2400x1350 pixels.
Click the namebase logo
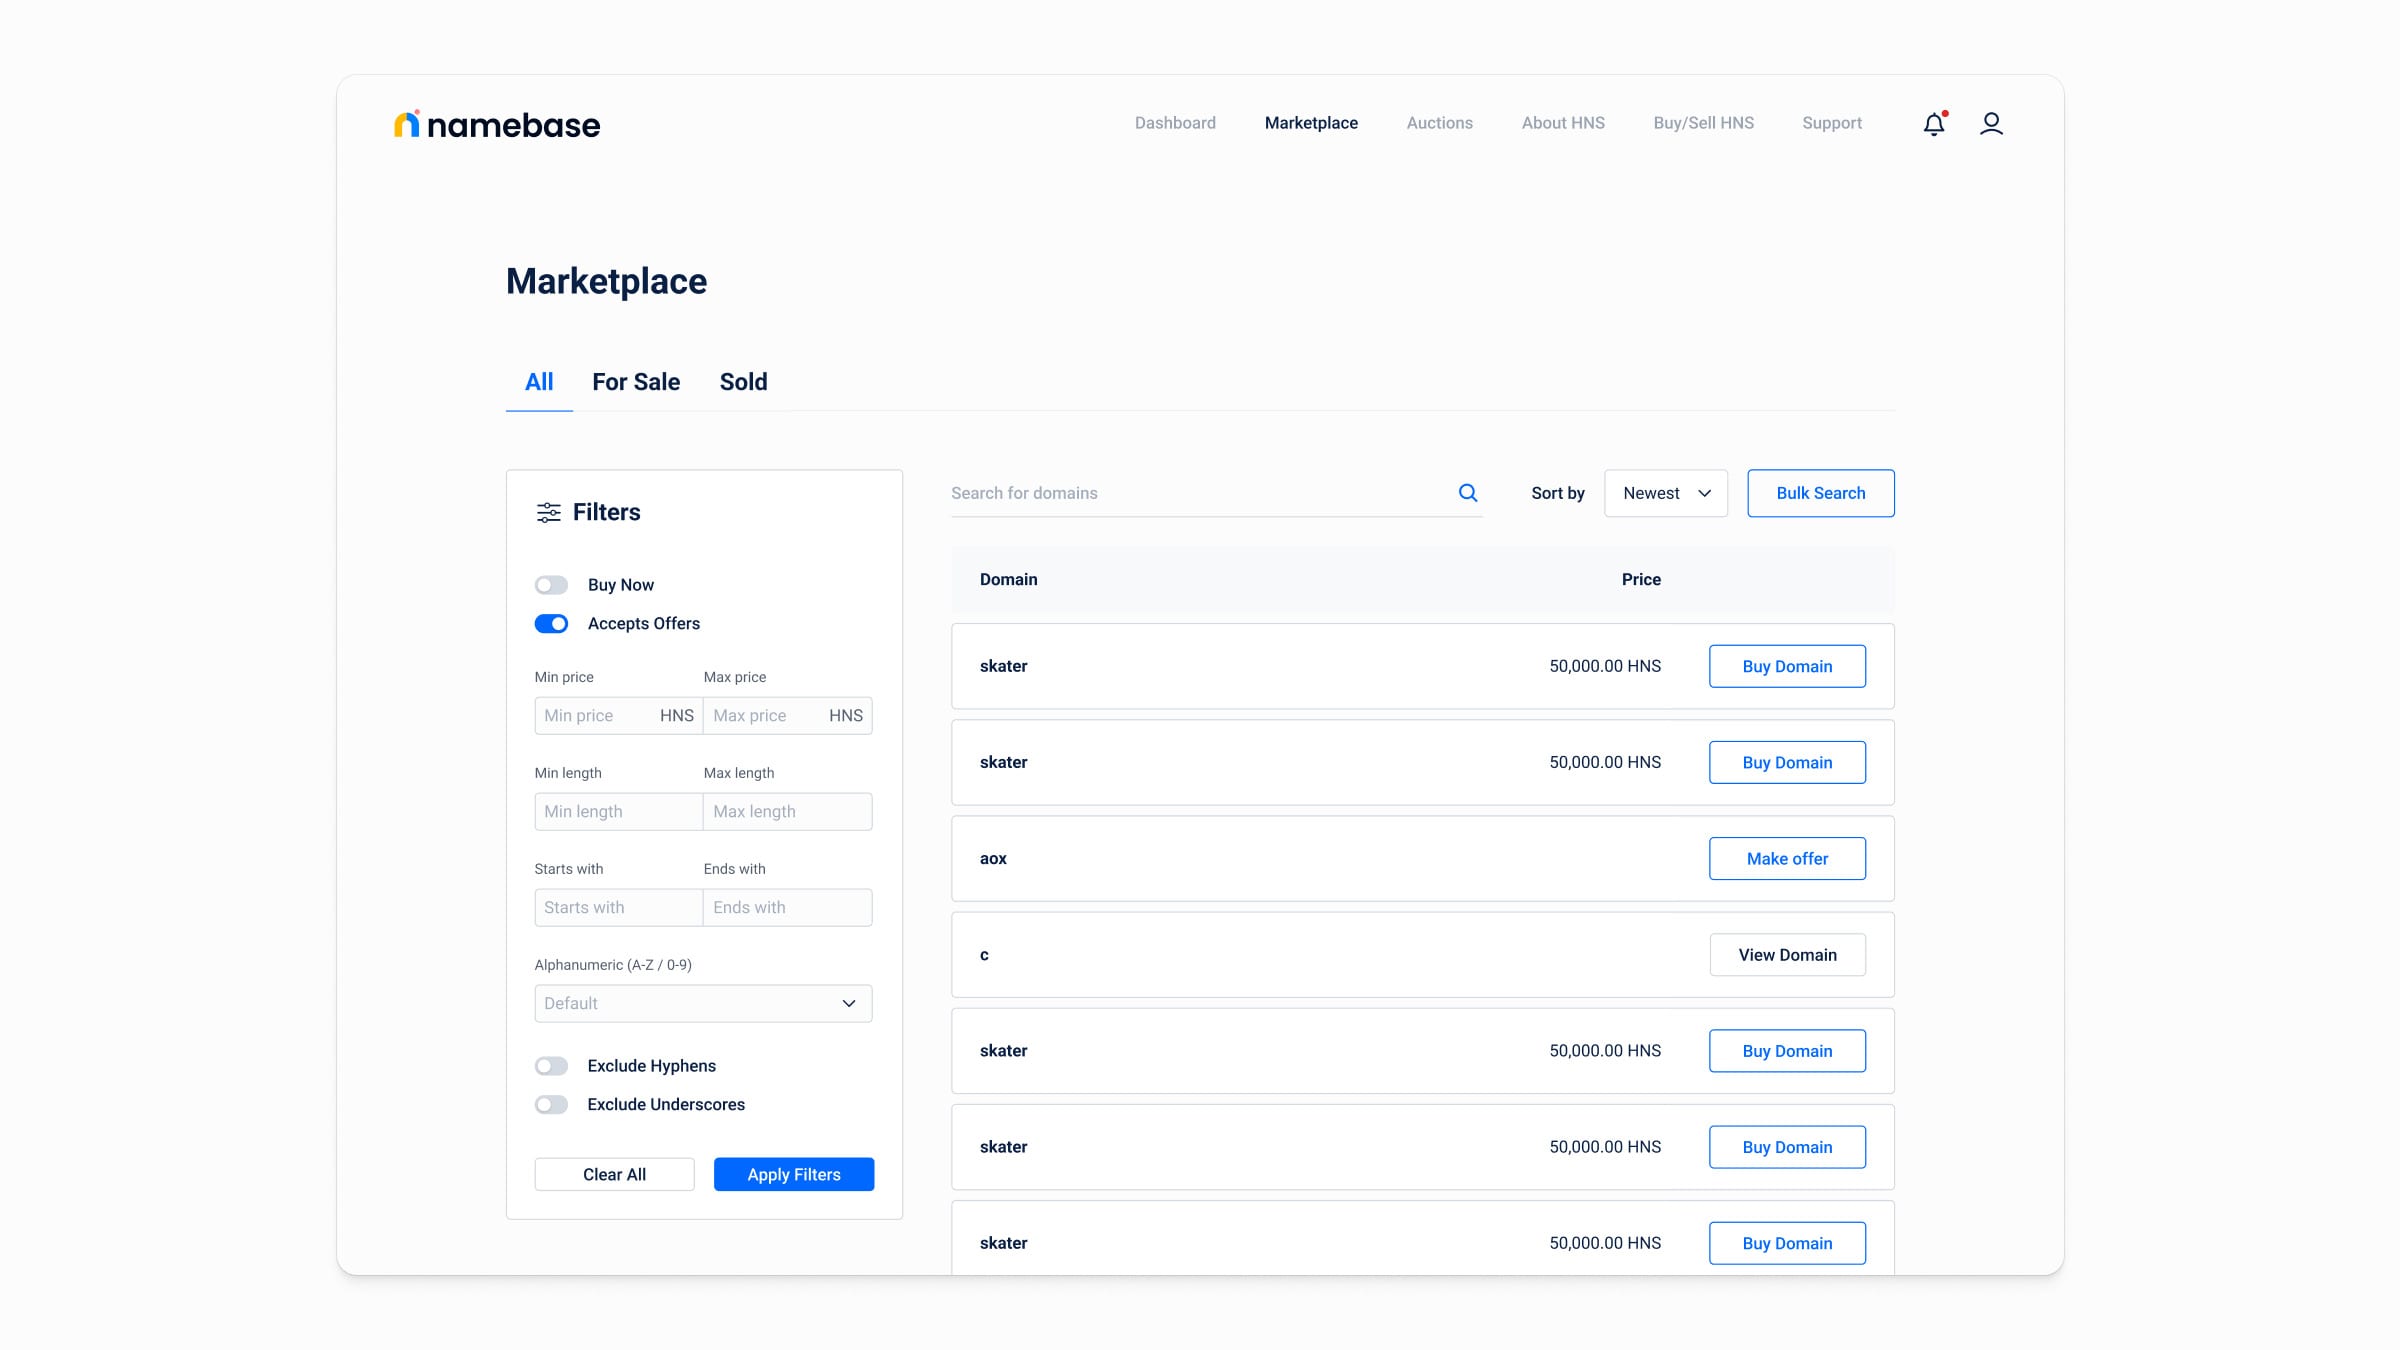click(x=497, y=124)
